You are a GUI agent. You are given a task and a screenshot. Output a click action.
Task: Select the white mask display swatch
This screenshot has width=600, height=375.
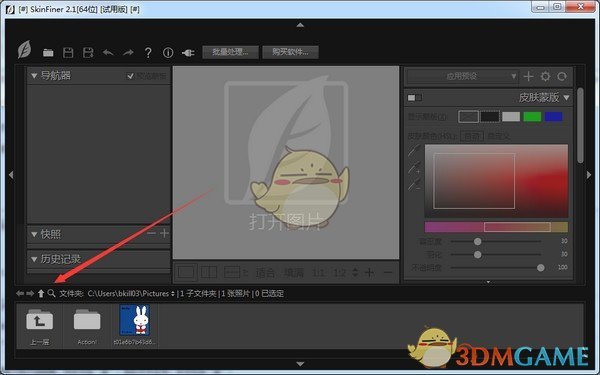coord(511,117)
